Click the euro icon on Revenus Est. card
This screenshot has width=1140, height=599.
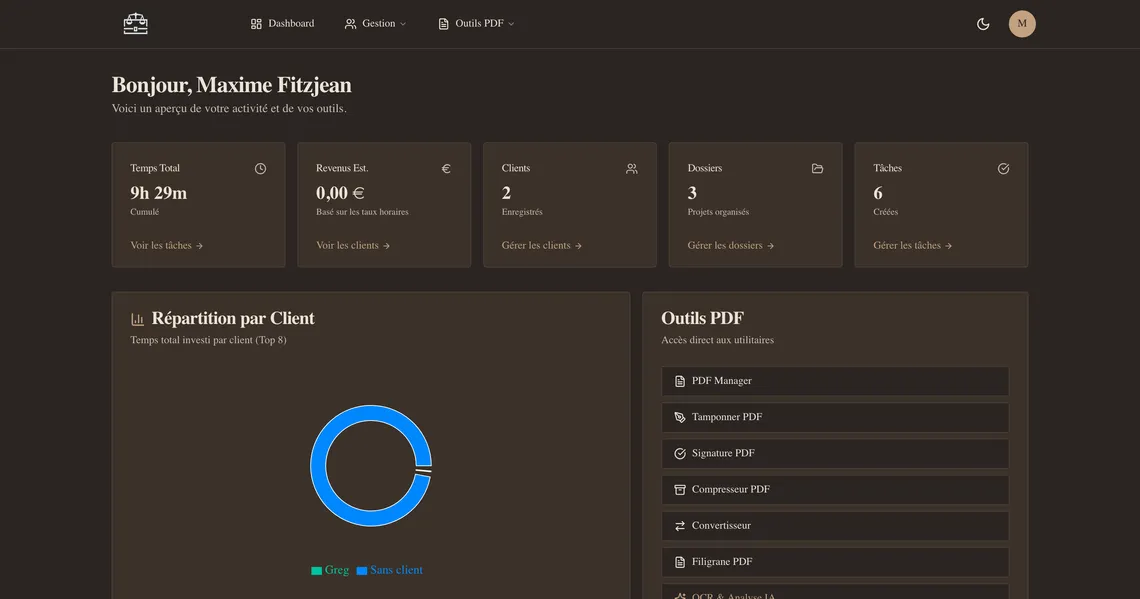click(446, 168)
